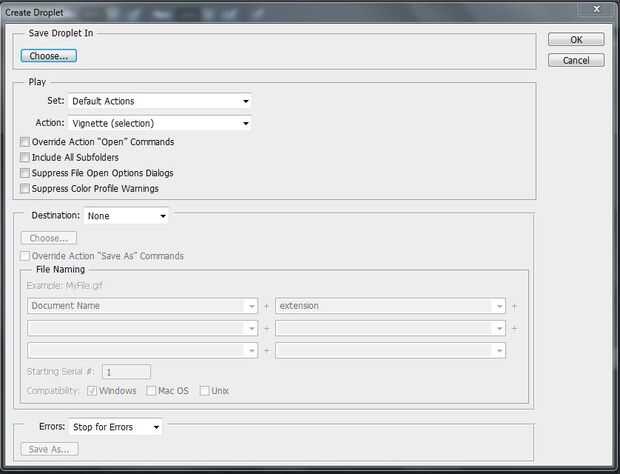The width and height of the screenshot is (620, 474).
Task: Open the Action dropdown showing Vignette (selection)
Action: pyautogui.click(x=160, y=123)
